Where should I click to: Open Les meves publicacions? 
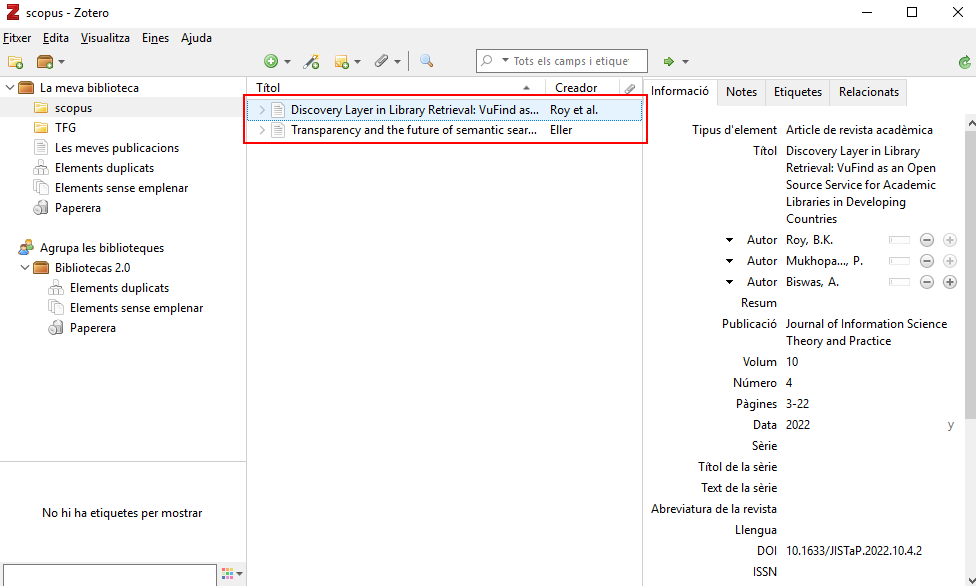(116, 148)
